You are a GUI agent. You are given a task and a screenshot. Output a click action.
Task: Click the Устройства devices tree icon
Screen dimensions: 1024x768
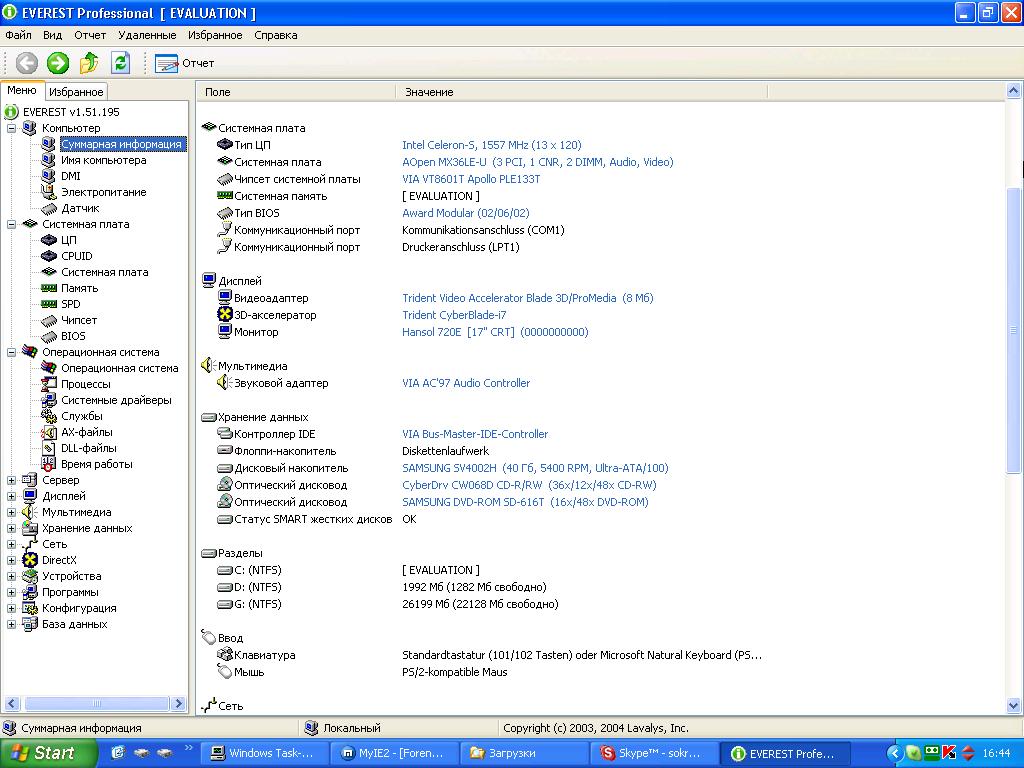(29, 576)
